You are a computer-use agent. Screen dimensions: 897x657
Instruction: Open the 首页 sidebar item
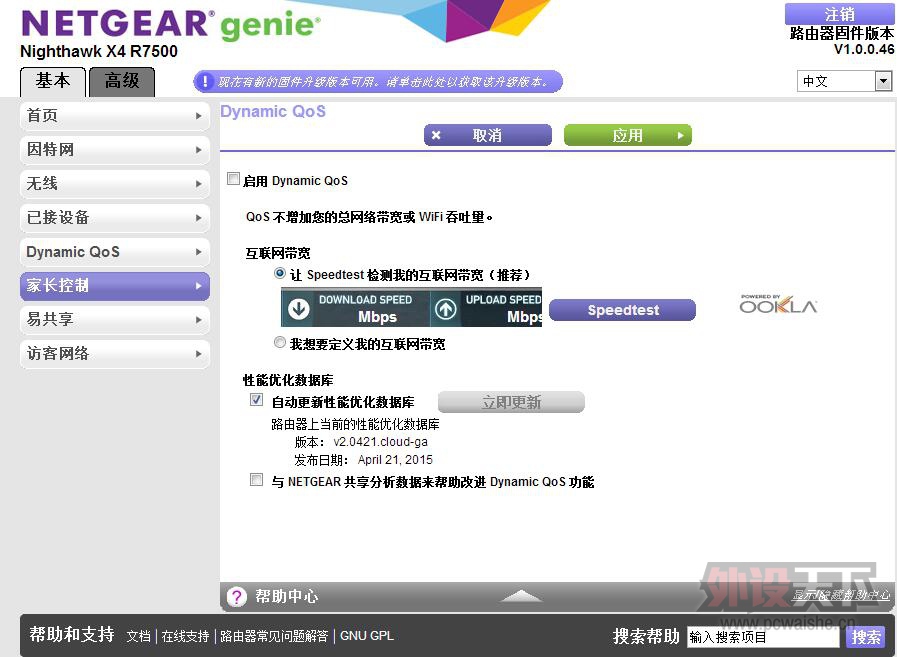(x=115, y=116)
